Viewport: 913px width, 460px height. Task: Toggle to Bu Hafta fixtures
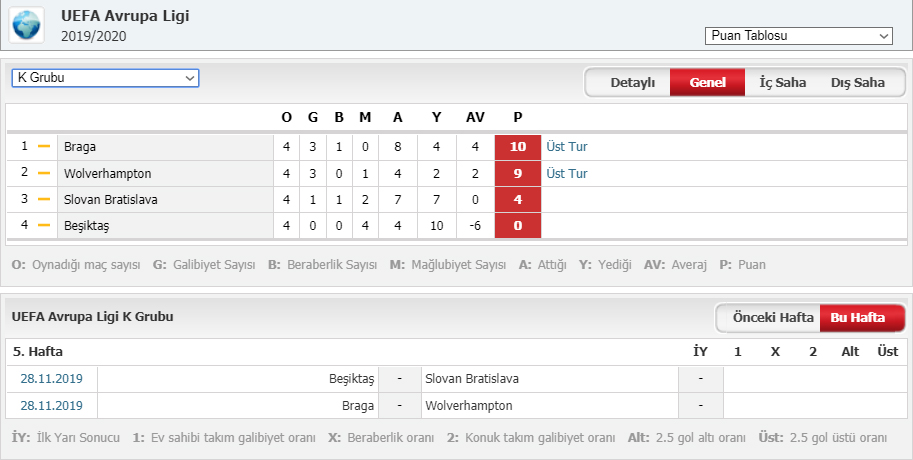858,318
